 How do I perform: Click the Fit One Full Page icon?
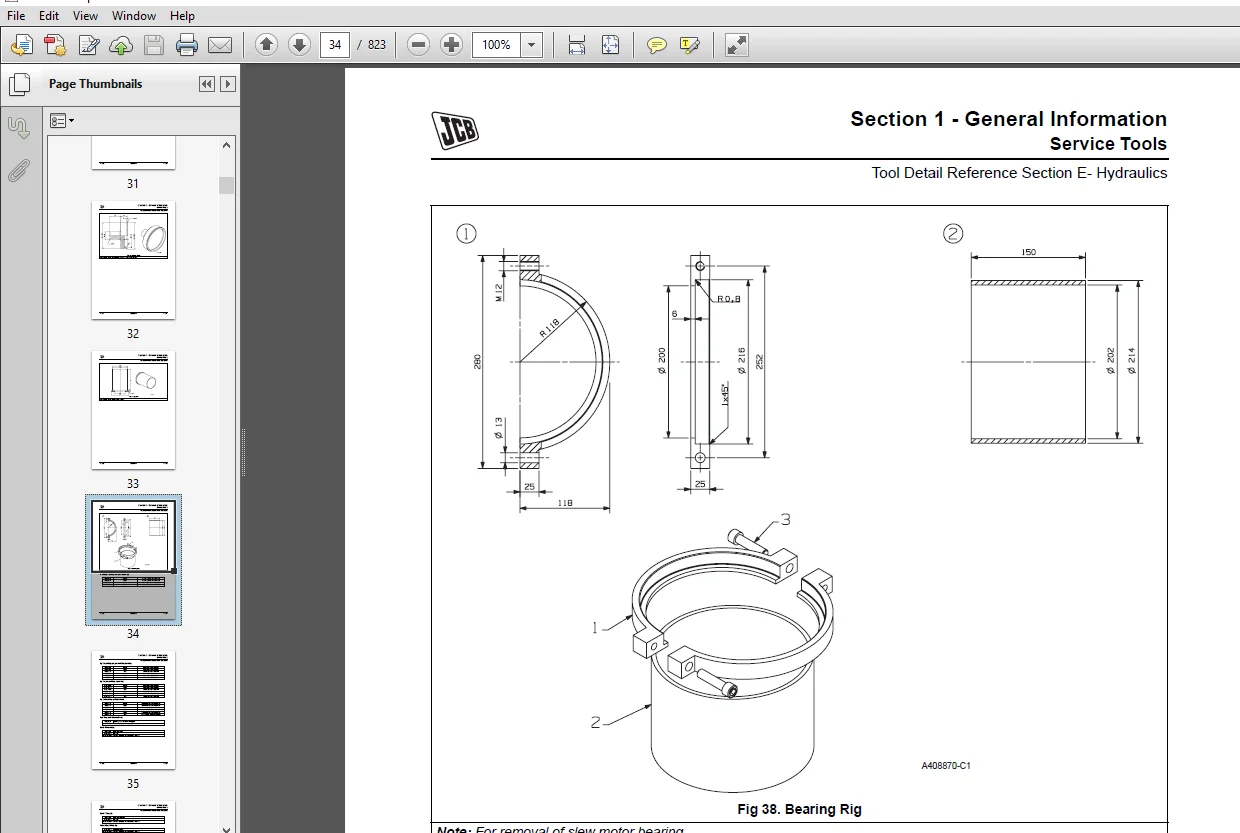coord(611,45)
